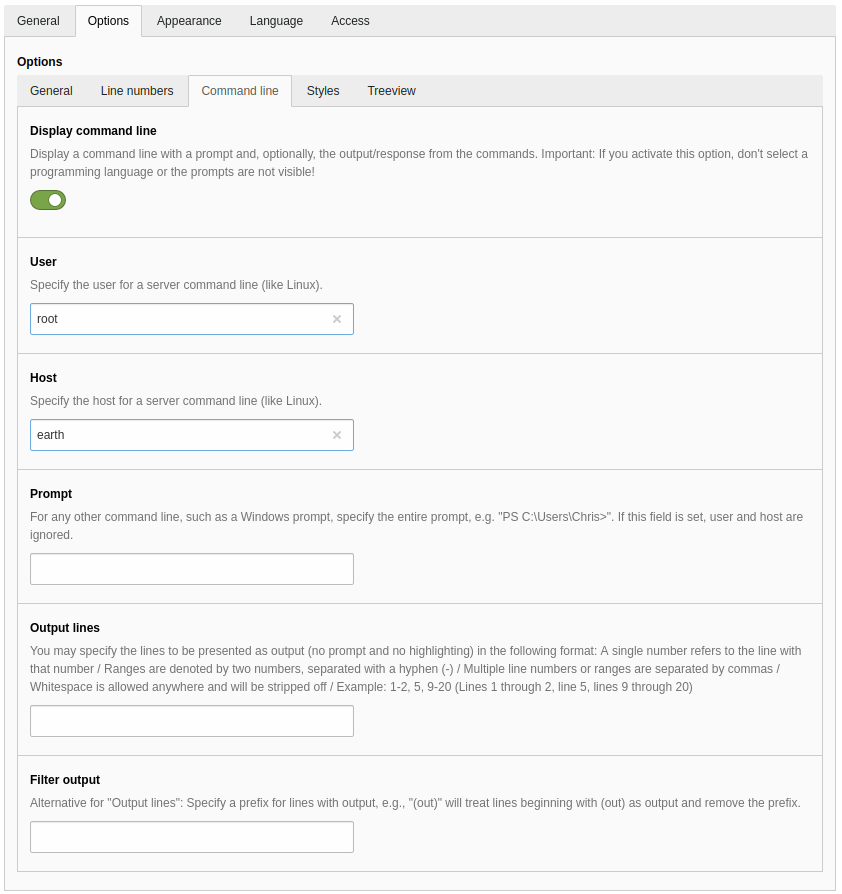842x894 pixels.
Task: Click the empty Prompt text field
Action: pos(192,569)
